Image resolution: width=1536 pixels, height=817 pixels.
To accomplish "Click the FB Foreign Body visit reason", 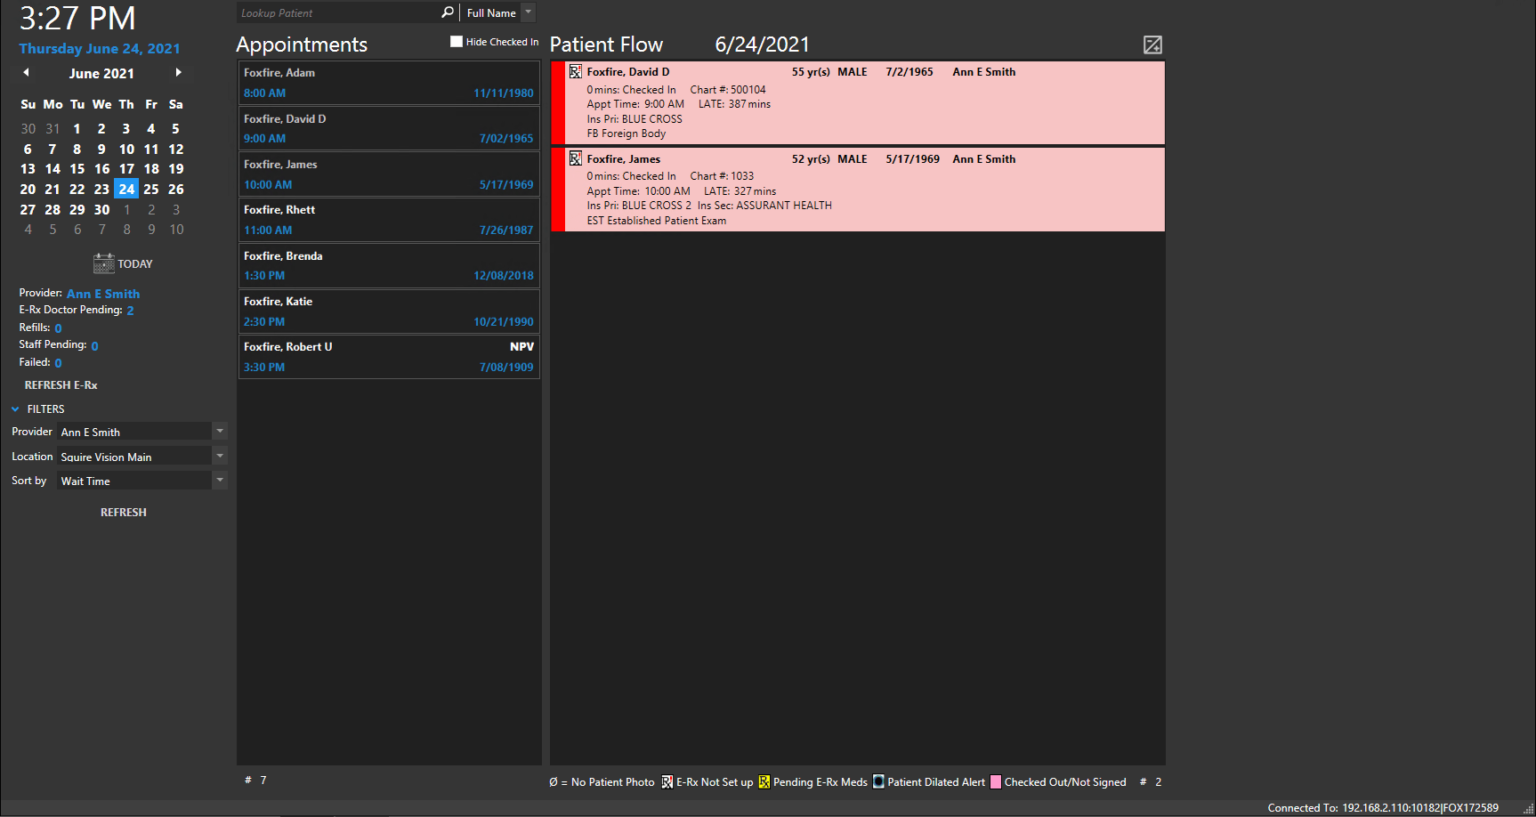I will 626,133.
